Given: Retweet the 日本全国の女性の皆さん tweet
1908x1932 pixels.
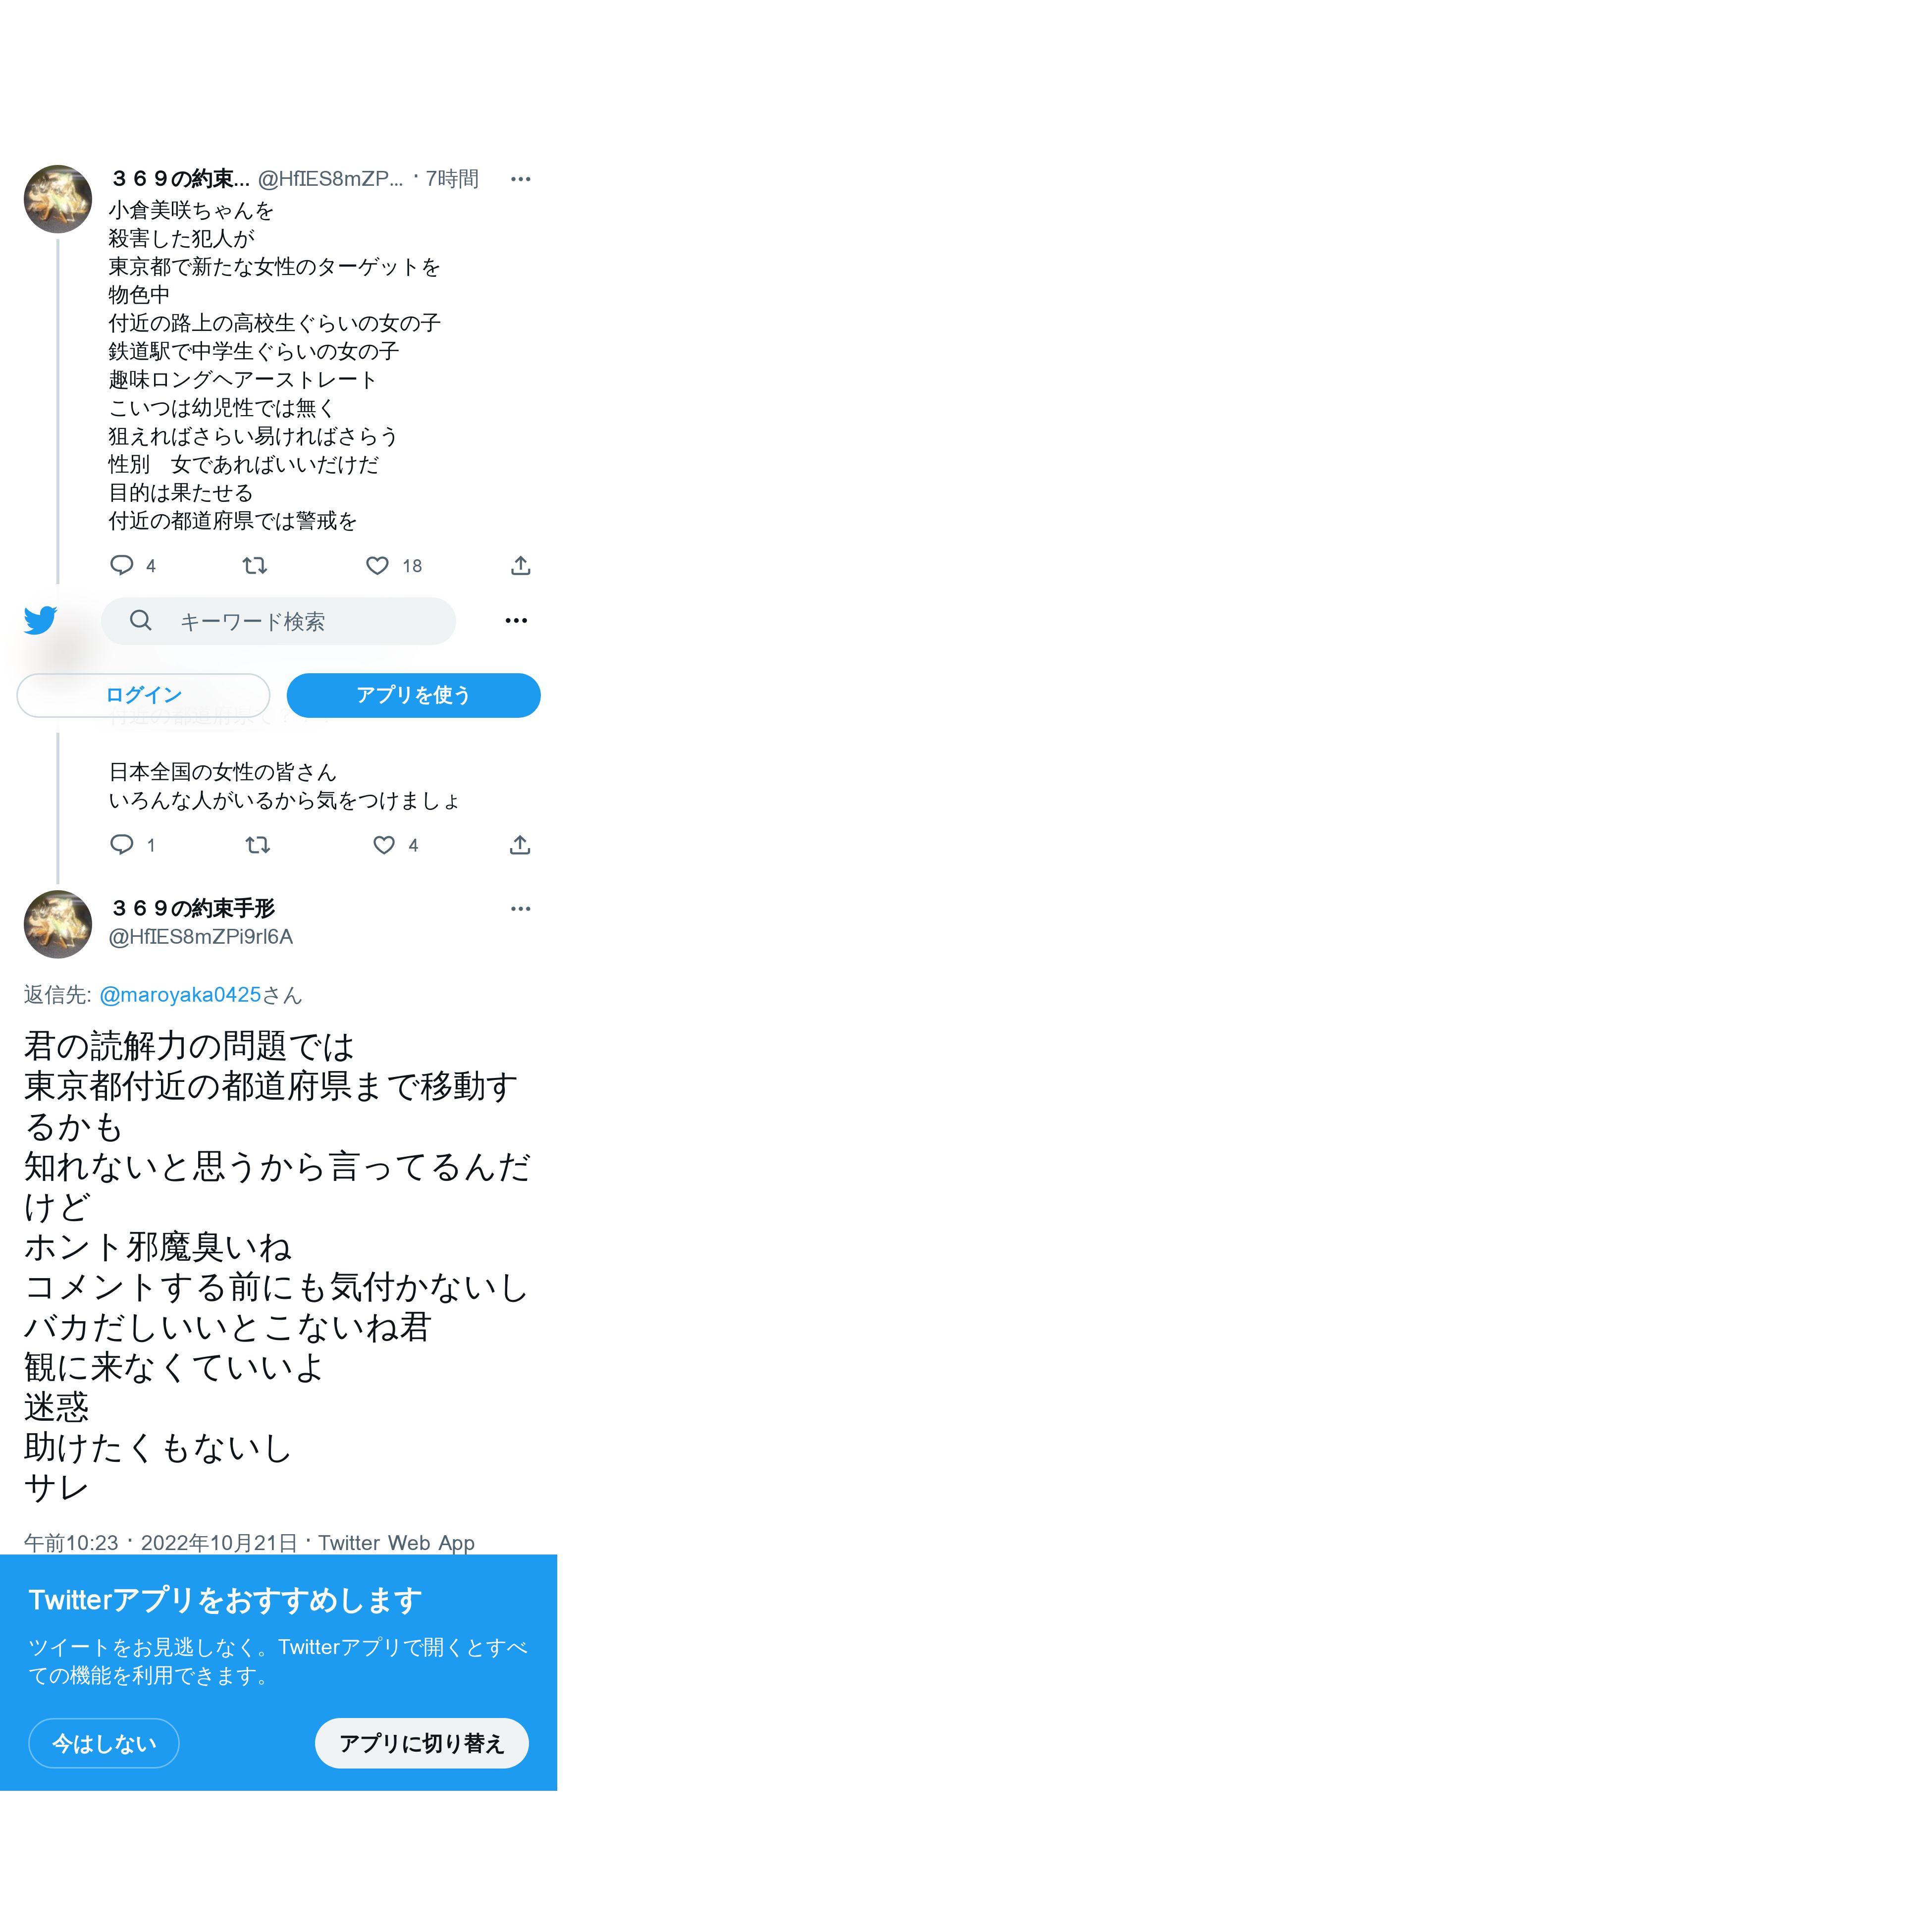Looking at the screenshot, I should 258,845.
